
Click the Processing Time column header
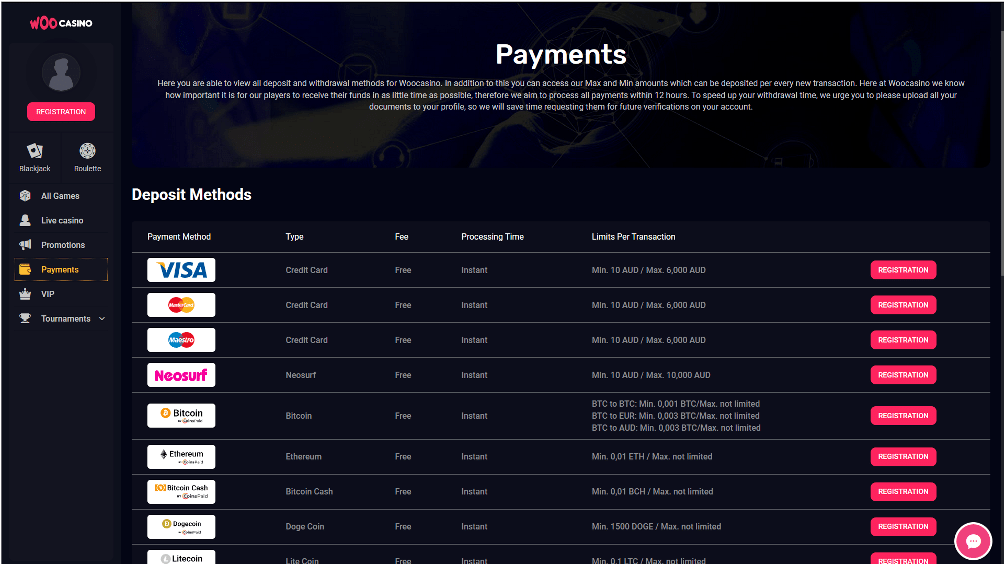pos(492,237)
